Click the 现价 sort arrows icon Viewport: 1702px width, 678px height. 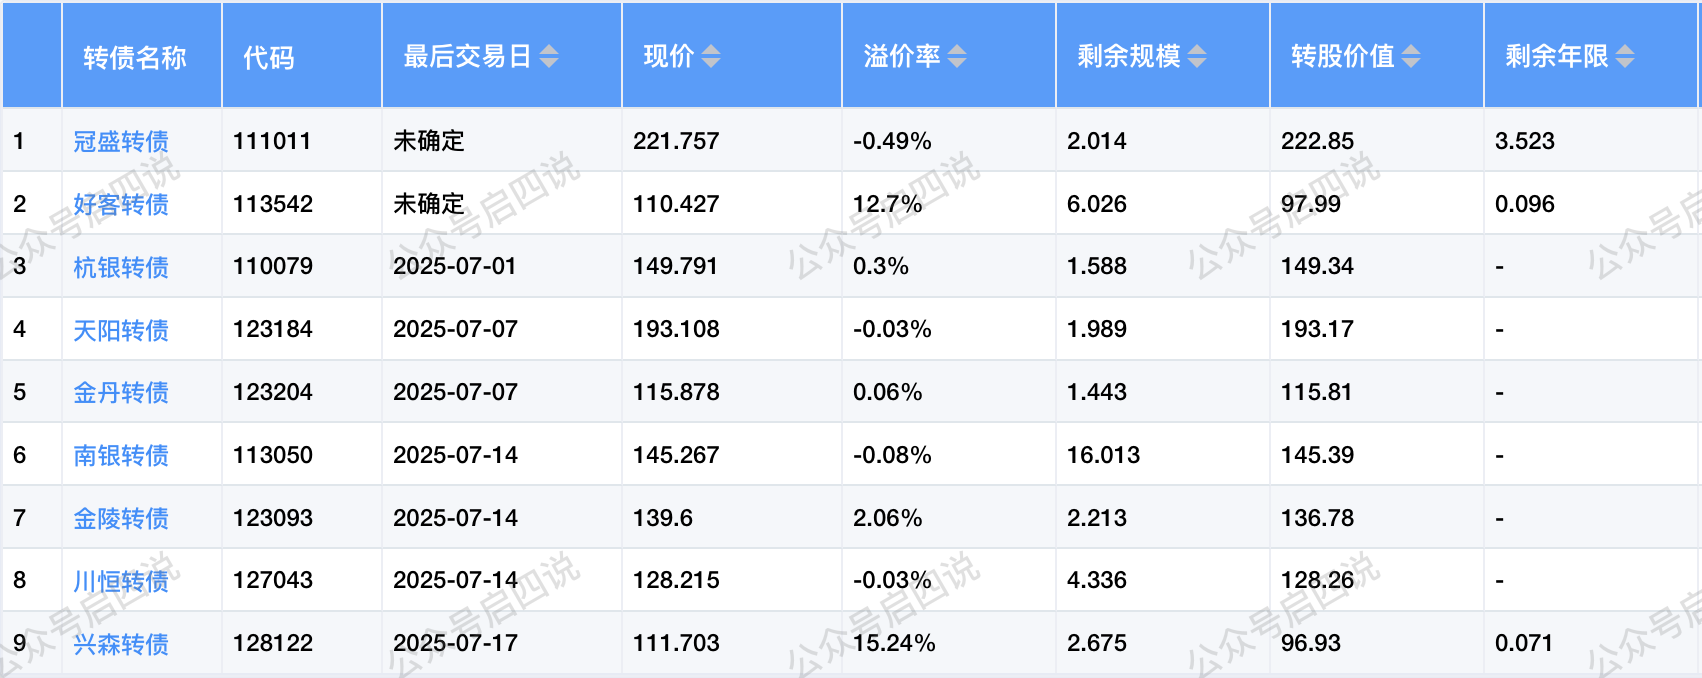click(x=710, y=56)
